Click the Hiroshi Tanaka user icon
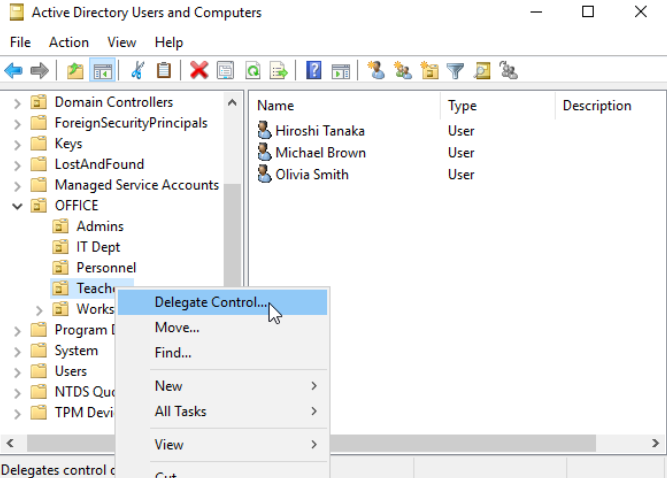667x478 pixels. [x=264, y=130]
